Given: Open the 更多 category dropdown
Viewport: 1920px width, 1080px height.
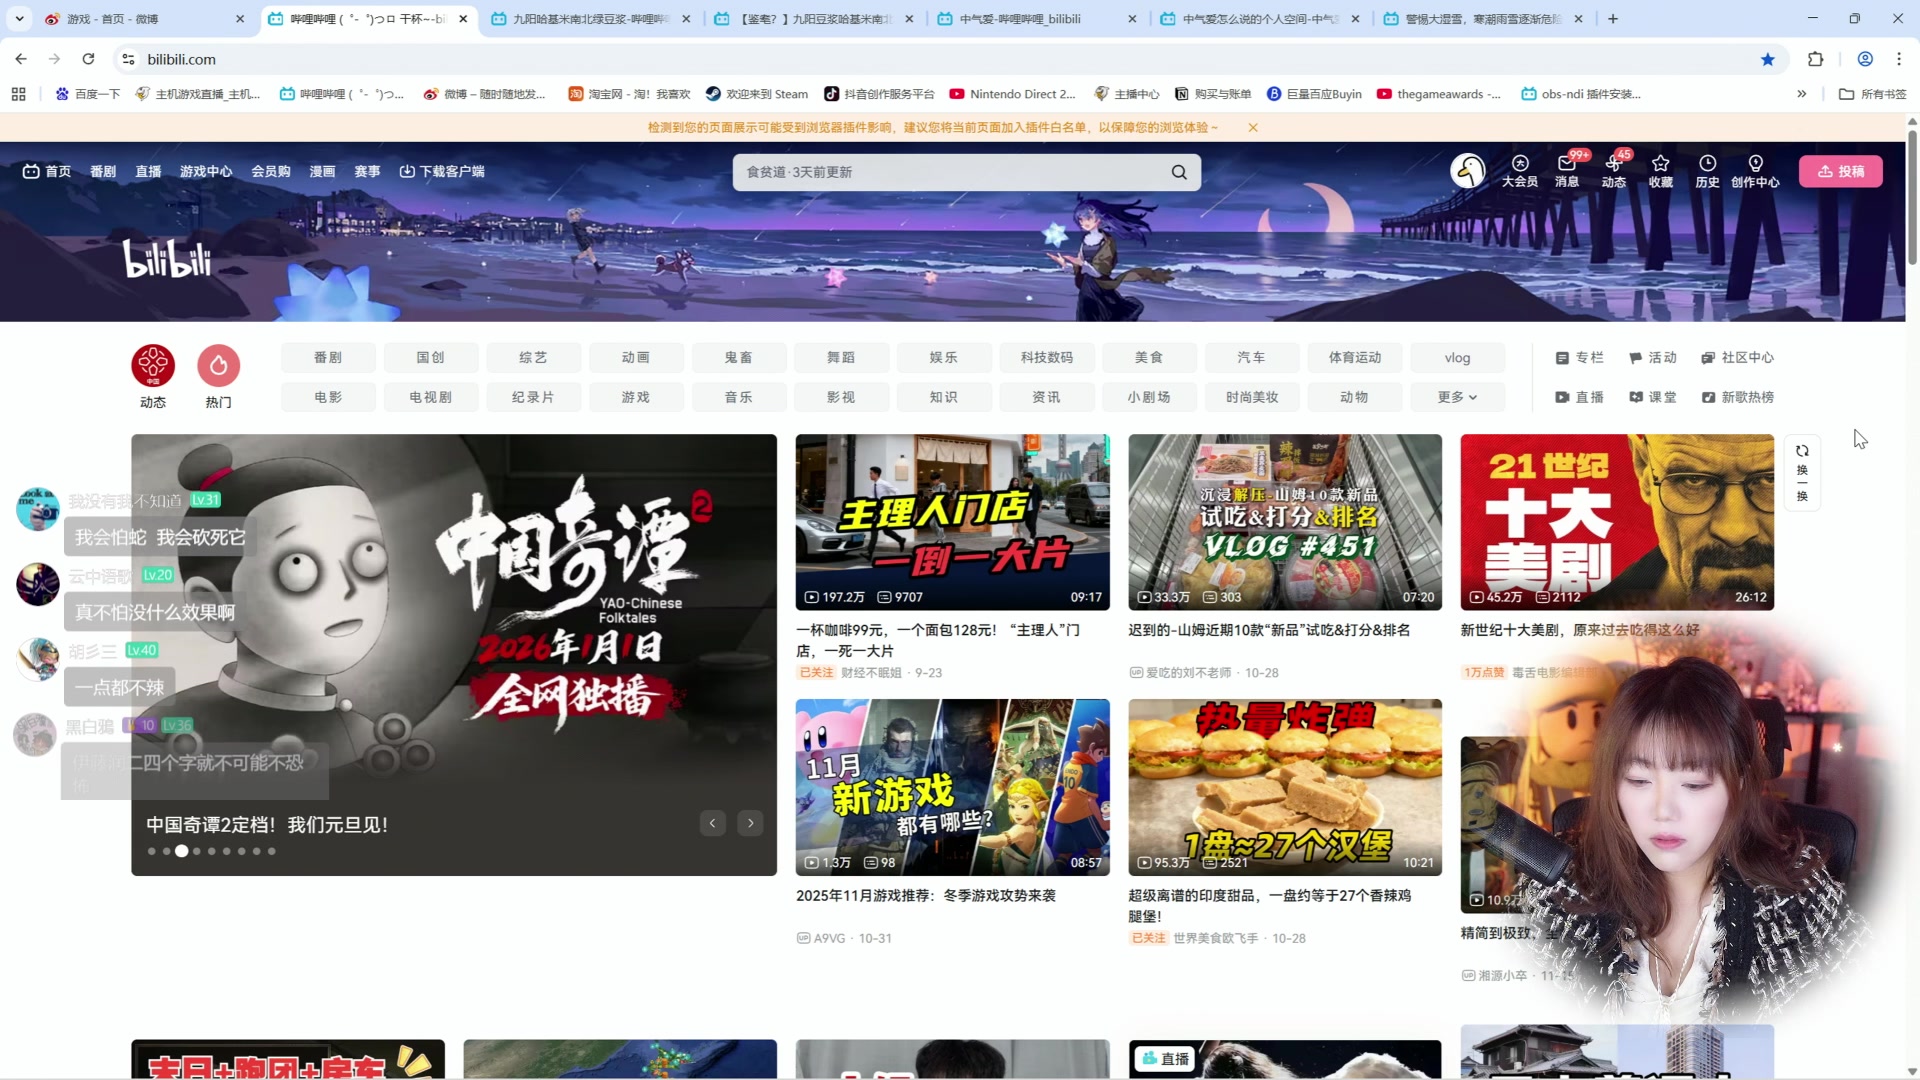Looking at the screenshot, I should coord(1457,397).
